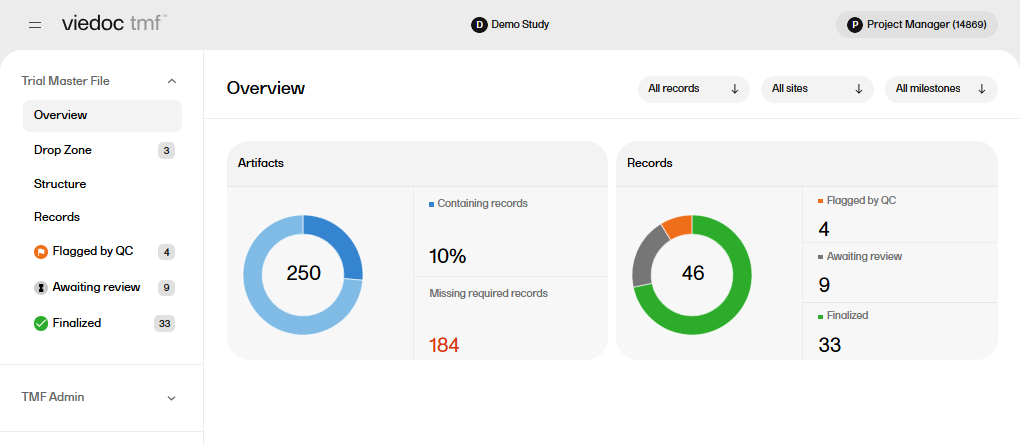Click the Artifacts donut chart center 250
This screenshot has height=446, width=1020.
point(303,273)
